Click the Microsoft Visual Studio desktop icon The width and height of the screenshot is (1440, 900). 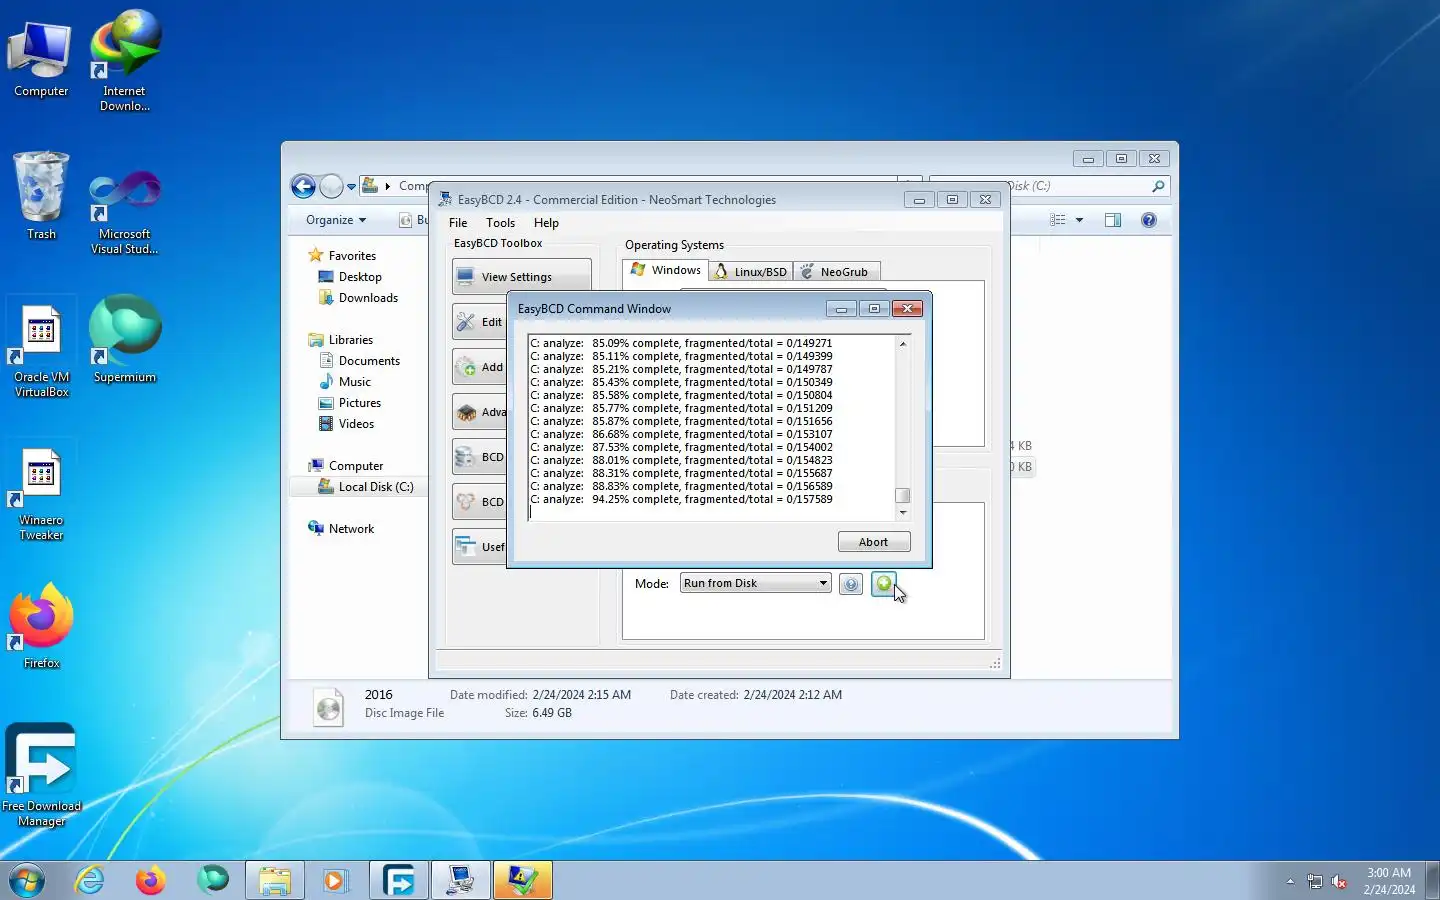click(x=125, y=212)
